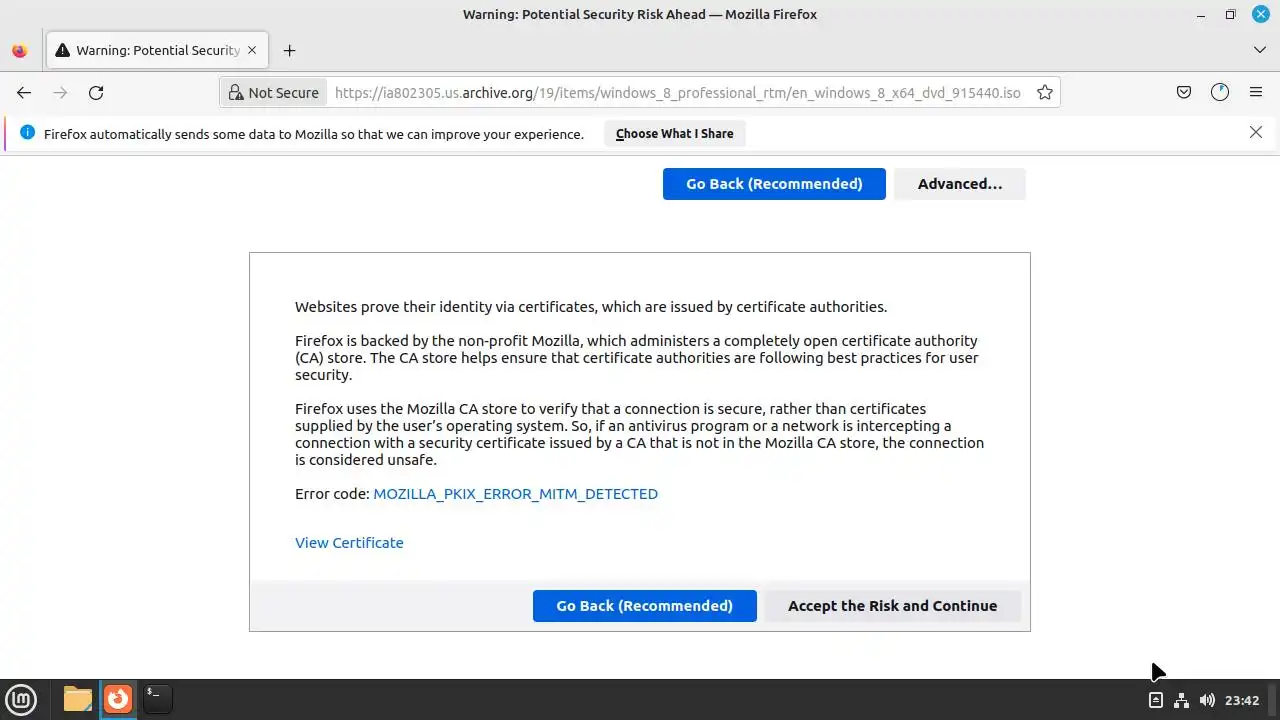
Task: Open the View Certificate link
Action: [x=349, y=543]
